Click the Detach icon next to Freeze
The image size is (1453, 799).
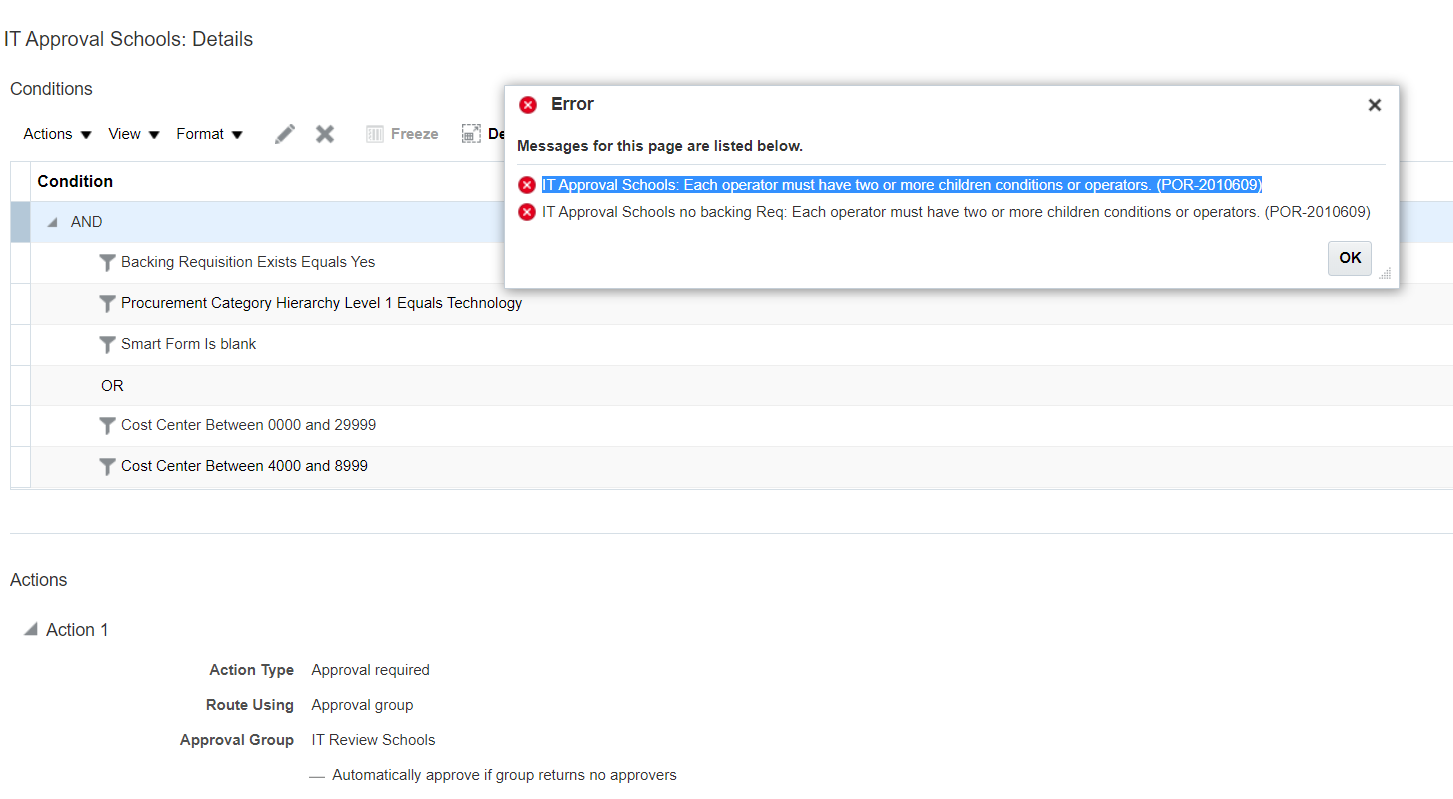471,133
